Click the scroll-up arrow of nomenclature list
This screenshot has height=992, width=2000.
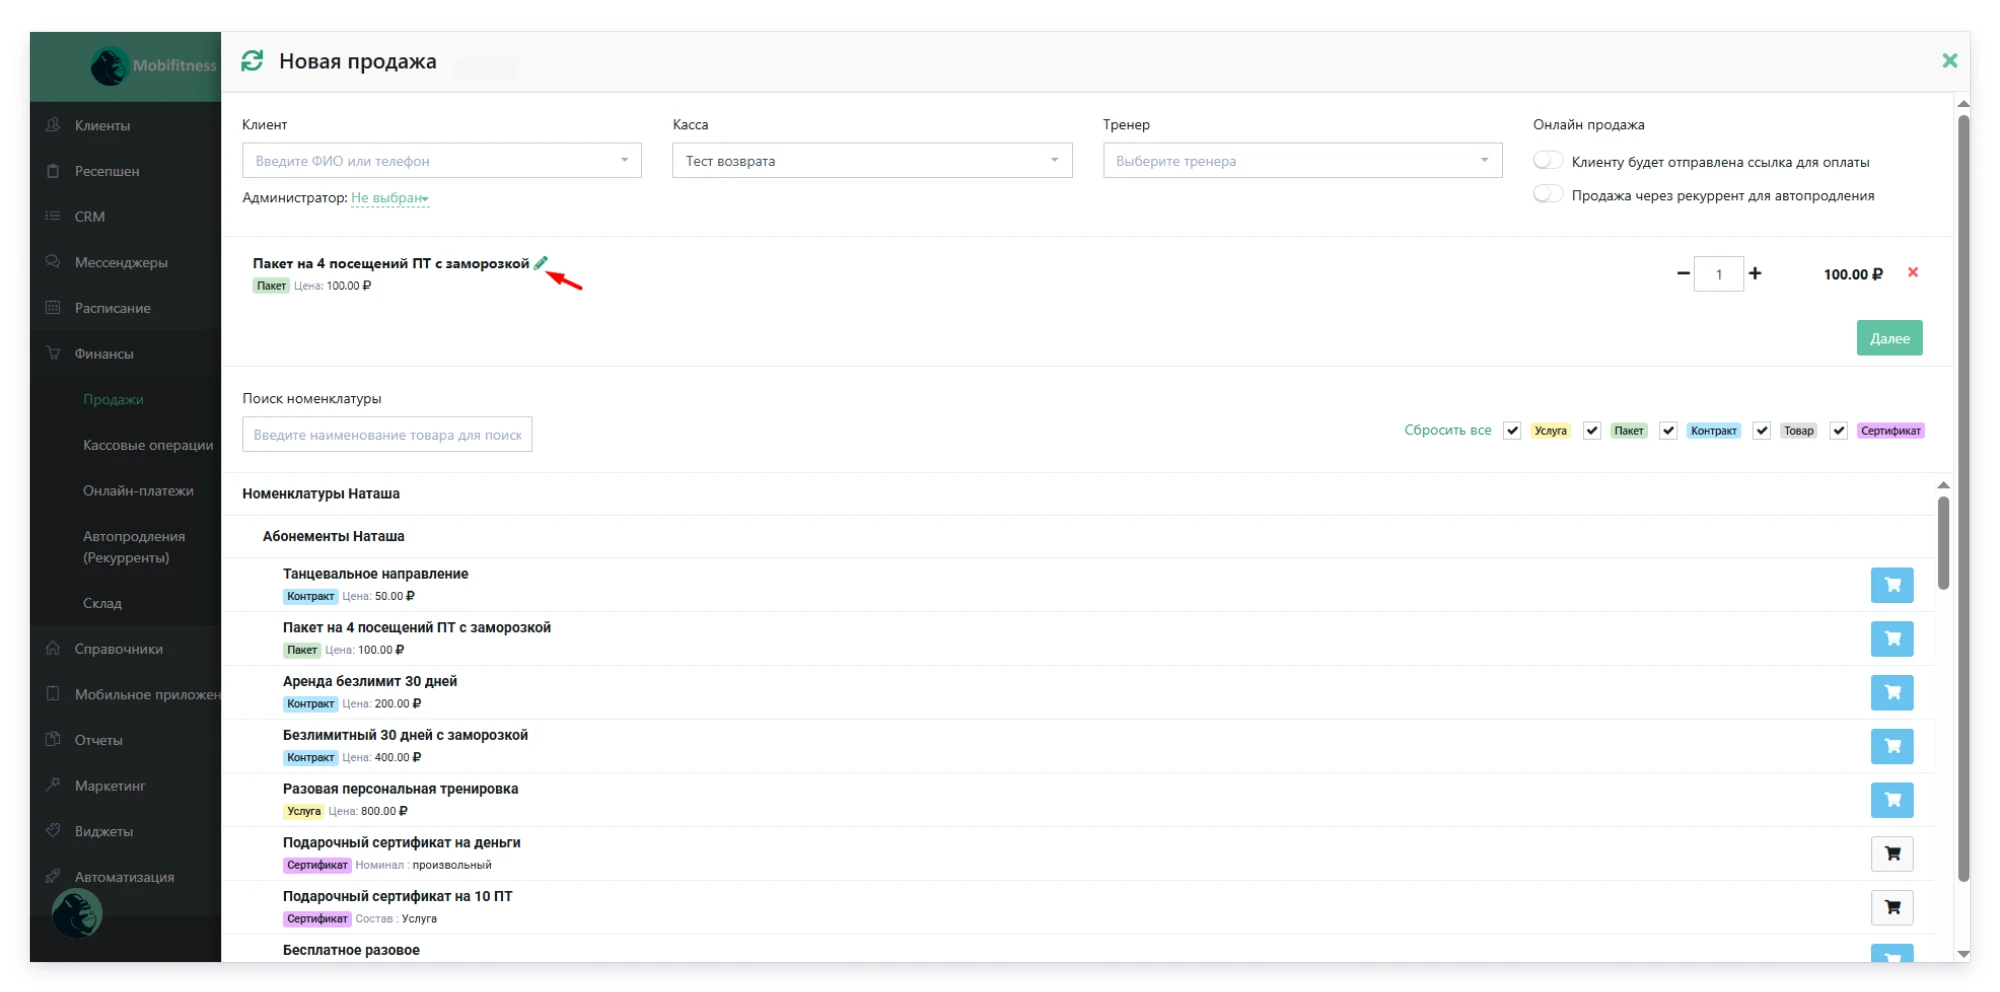click(1943, 485)
